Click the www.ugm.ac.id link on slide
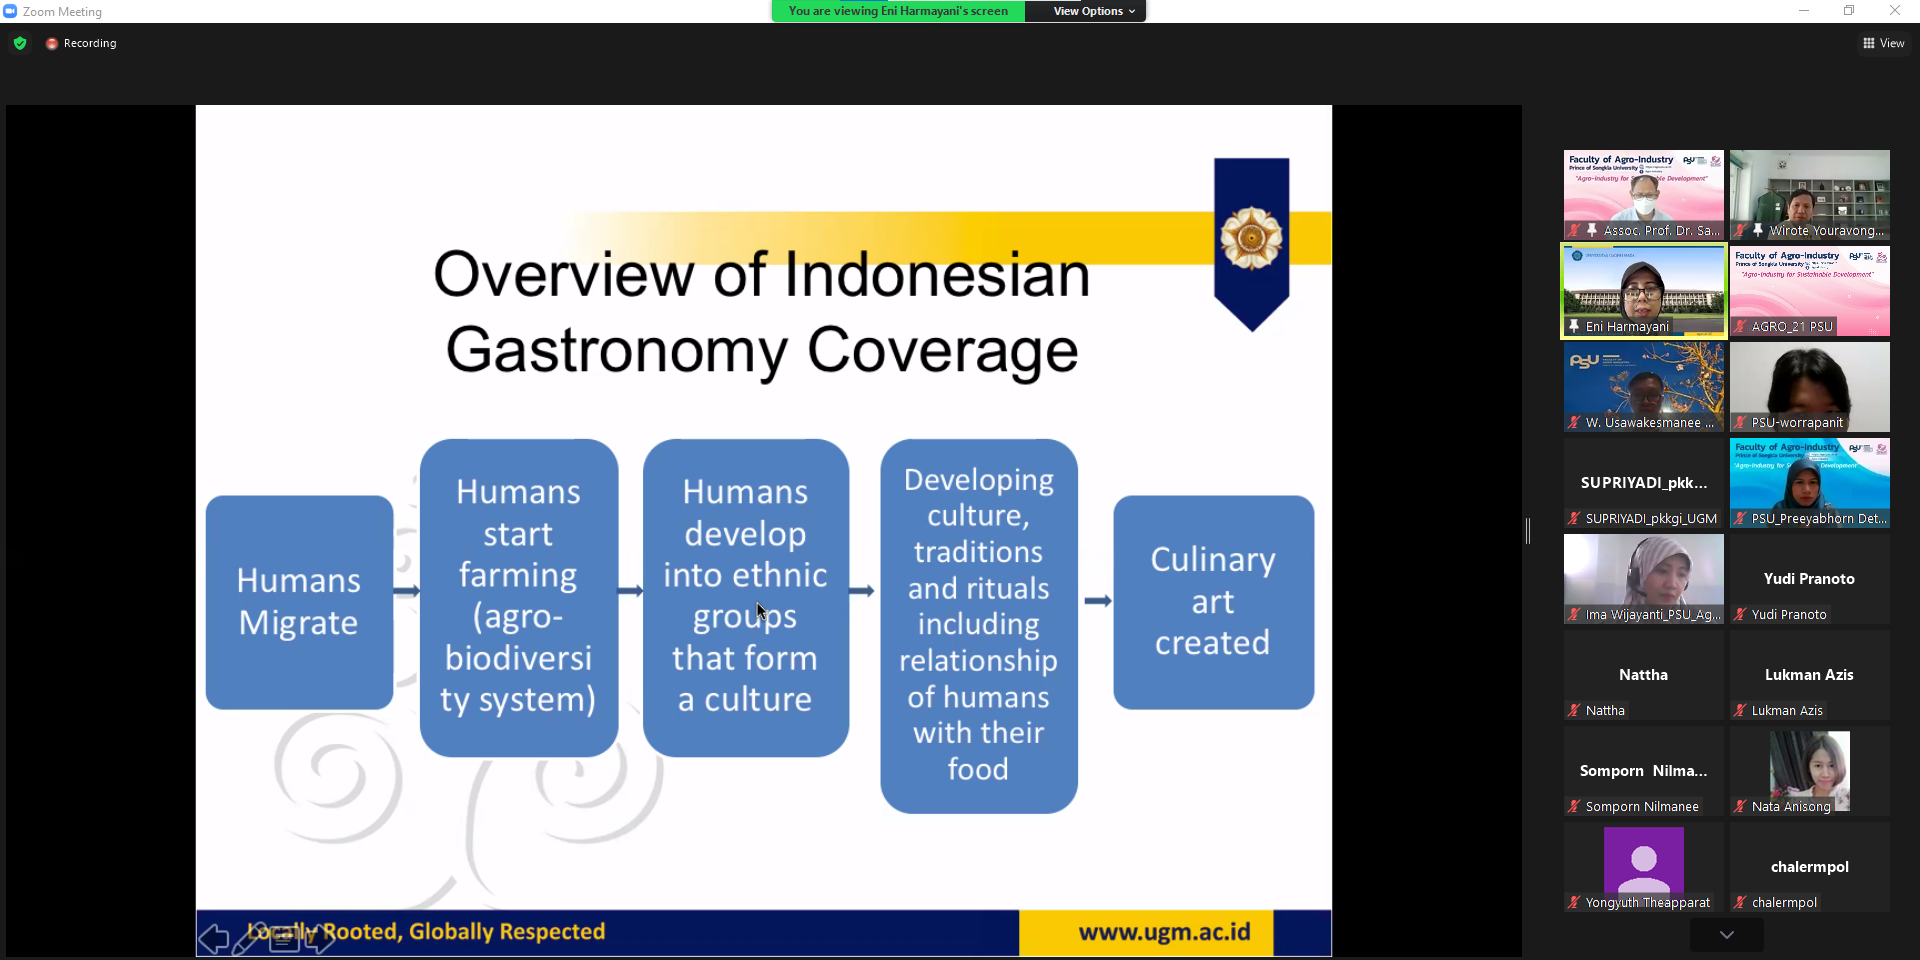Image resolution: width=1920 pixels, height=960 pixels. [x=1164, y=932]
